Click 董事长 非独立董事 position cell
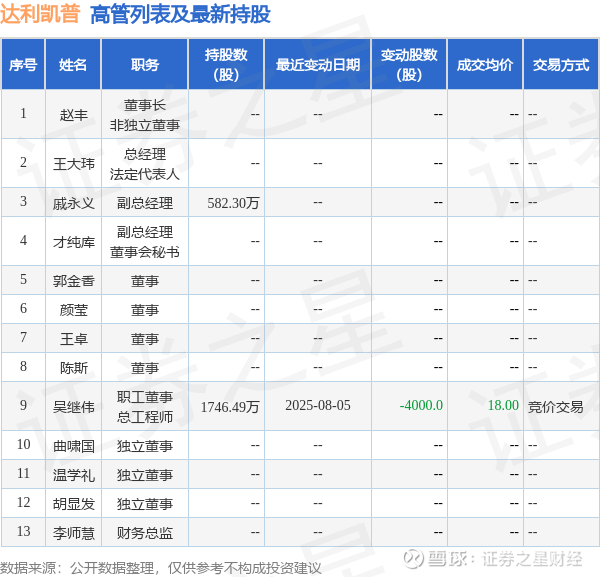600x577 pixels. pyautogui.click(x=145, y=114)
